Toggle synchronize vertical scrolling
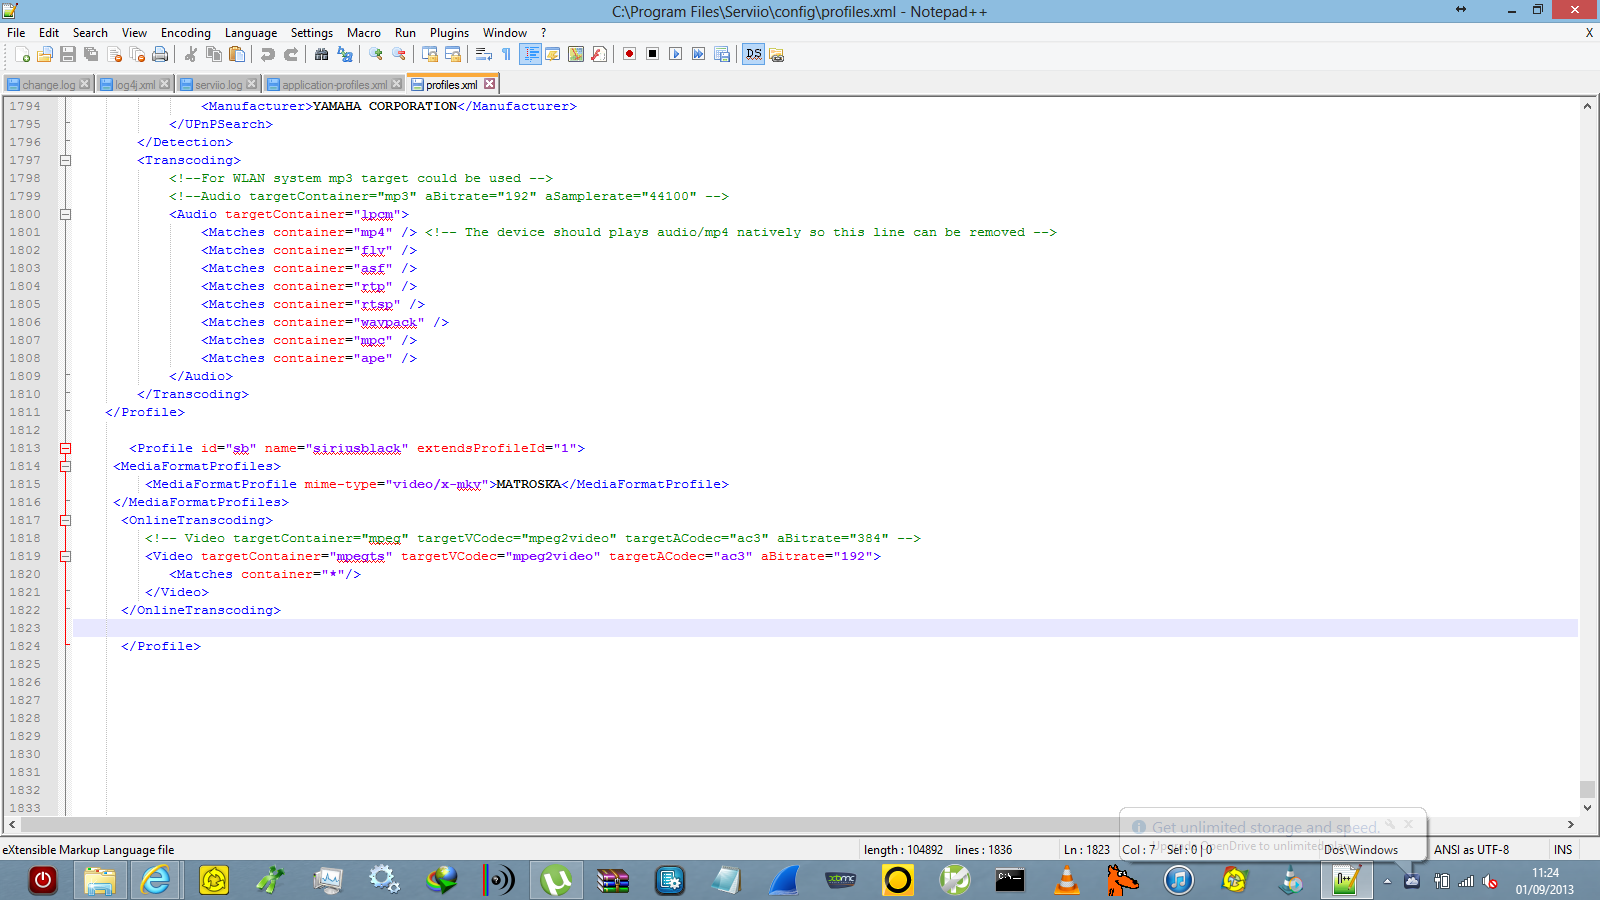 (x=428, y=55)
